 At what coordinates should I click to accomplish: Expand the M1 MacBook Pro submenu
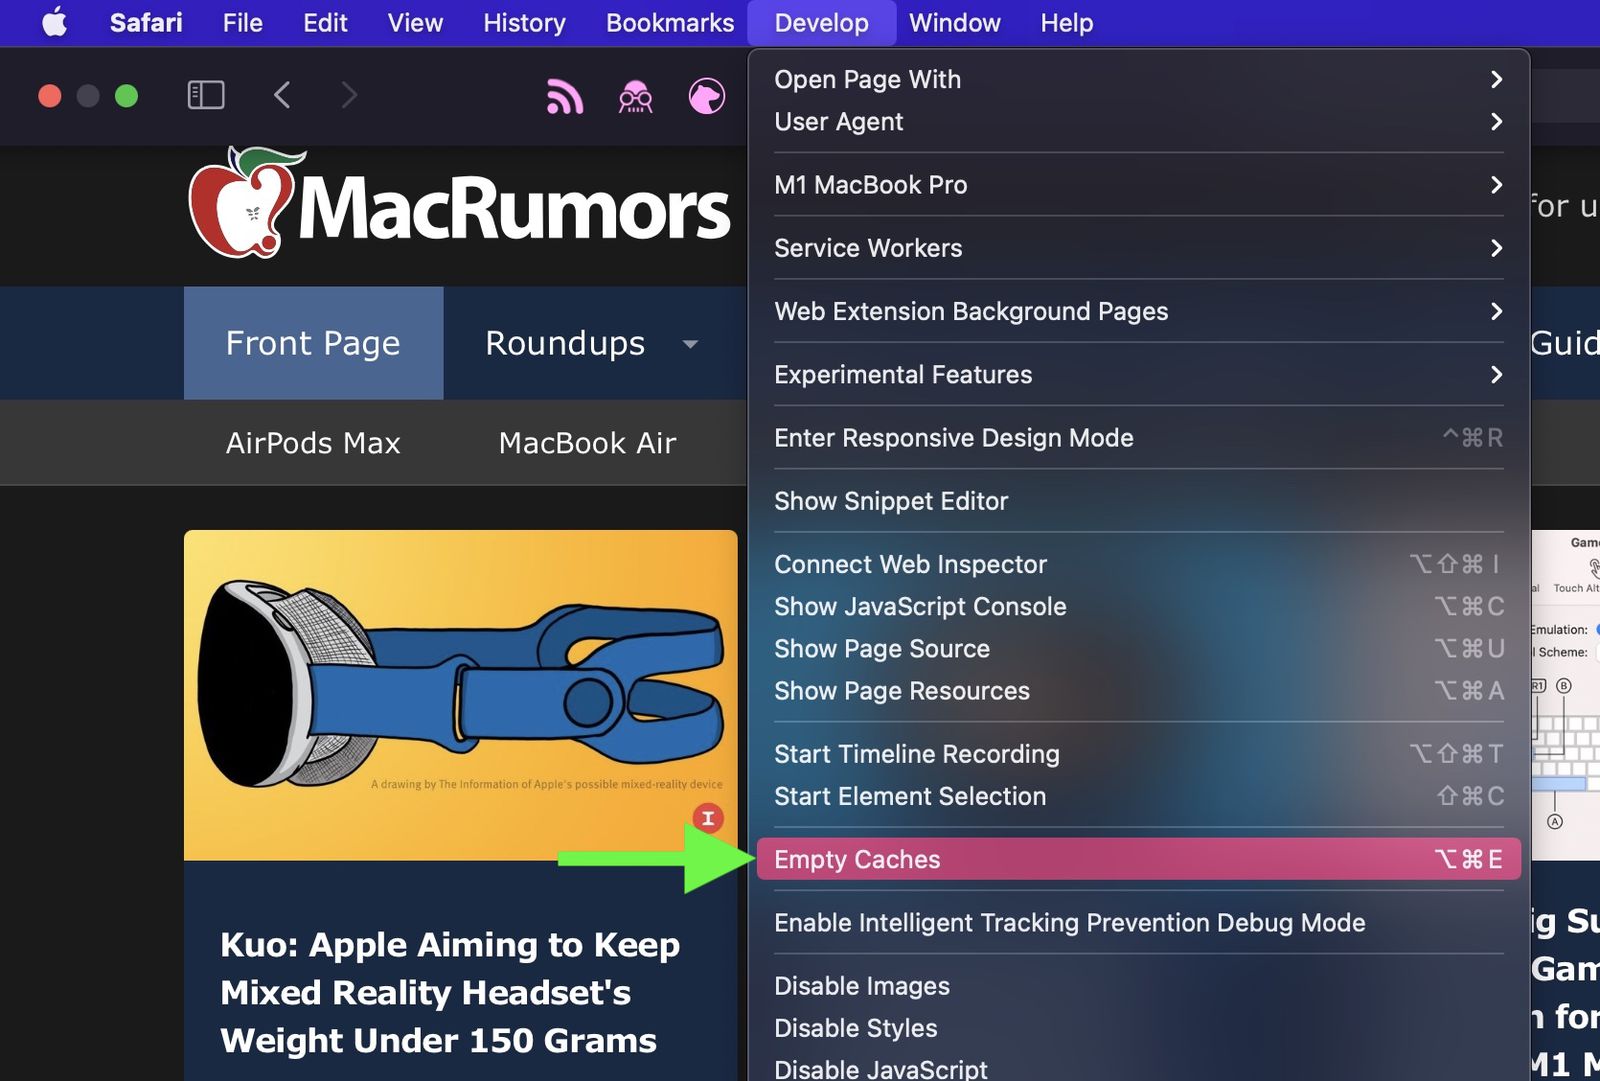[x=1139, y=185]
